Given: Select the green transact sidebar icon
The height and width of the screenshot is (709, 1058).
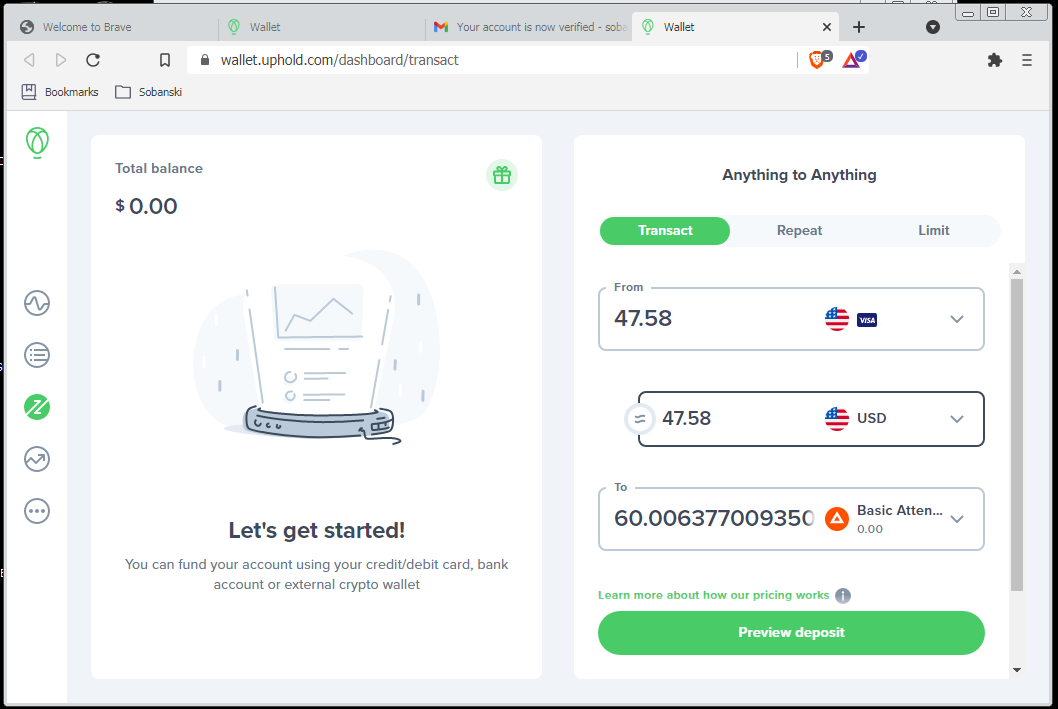Looking at the screenshot, I should [37, 407].
